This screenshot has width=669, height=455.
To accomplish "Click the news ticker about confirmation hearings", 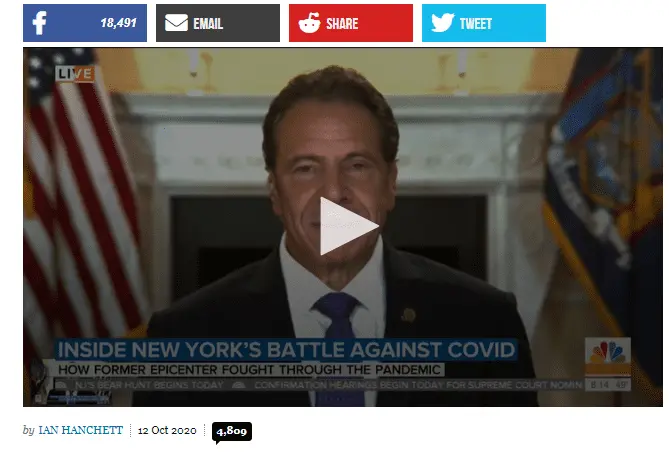I will click(x=418, y=385).
